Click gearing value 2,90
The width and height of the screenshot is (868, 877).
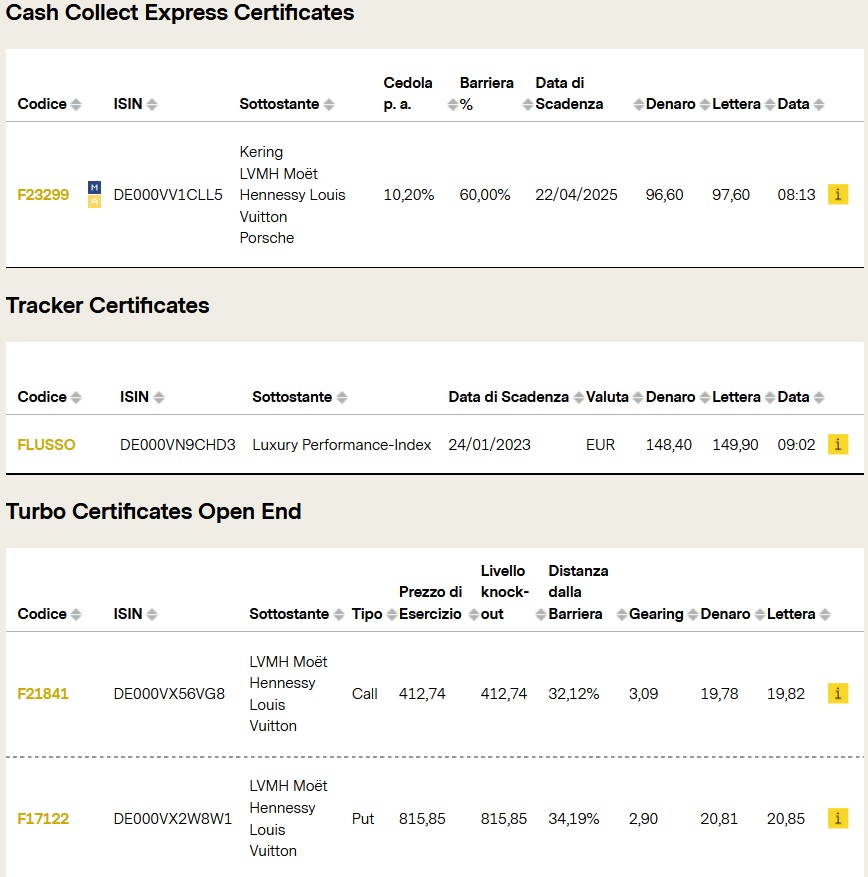pyautogui.click(x=643, y=819)
